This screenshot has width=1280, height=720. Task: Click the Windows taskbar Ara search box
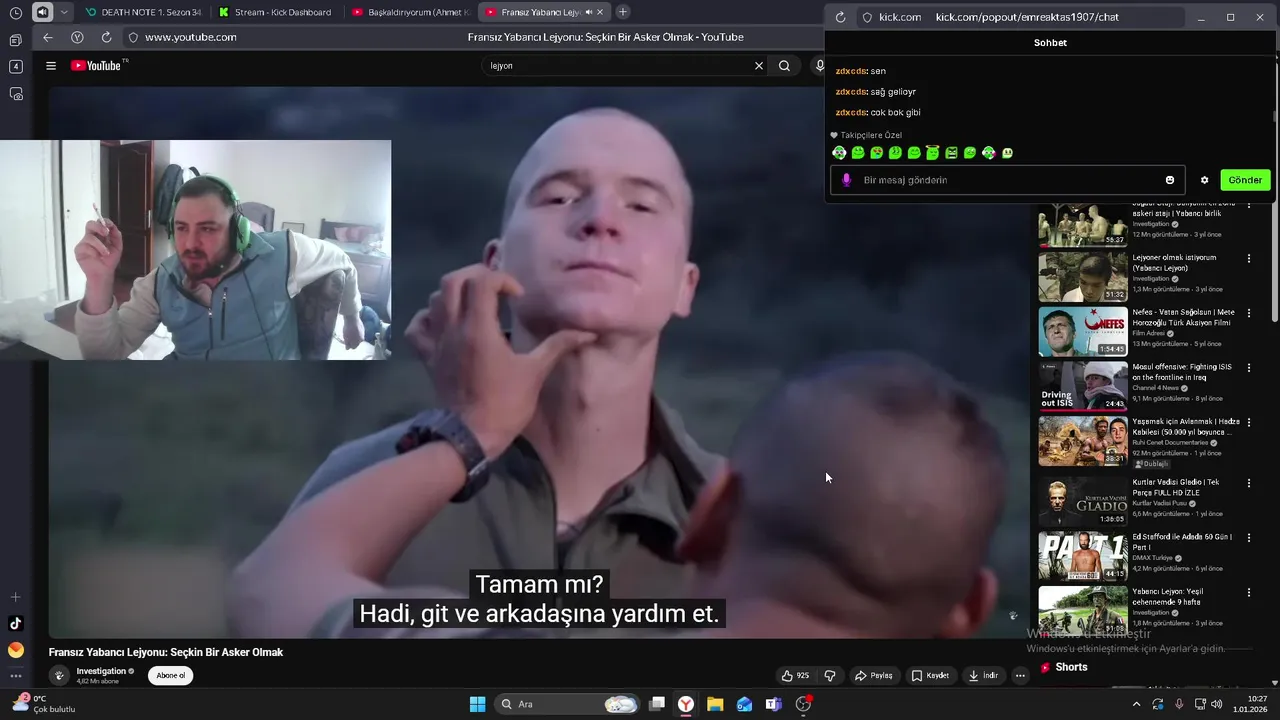click(567, 704)
